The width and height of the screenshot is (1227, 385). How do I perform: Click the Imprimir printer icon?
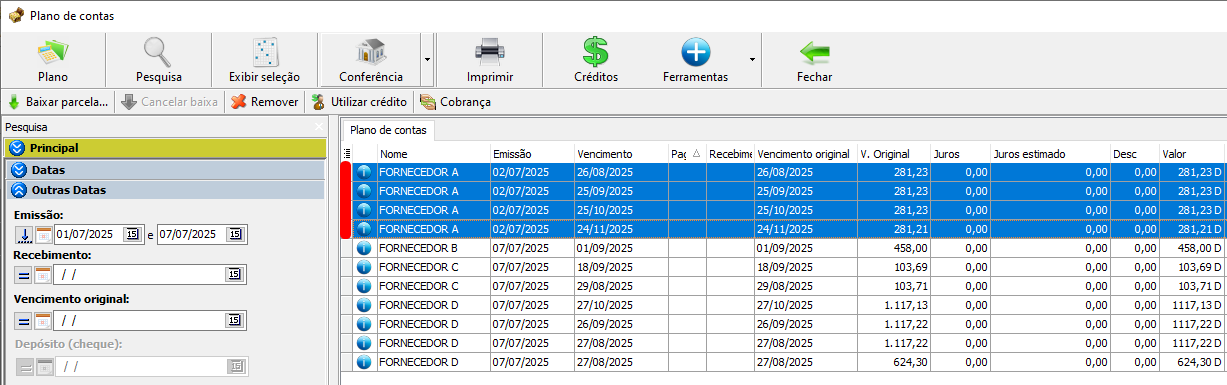tap(490, 52)
